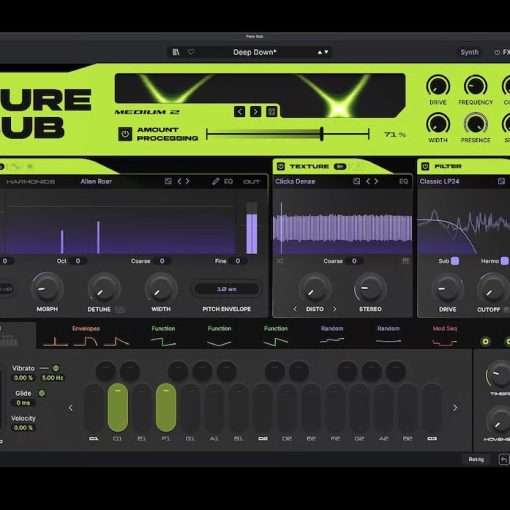Open the texture EQ
This screenshot has height=510, width=510.
404,181
